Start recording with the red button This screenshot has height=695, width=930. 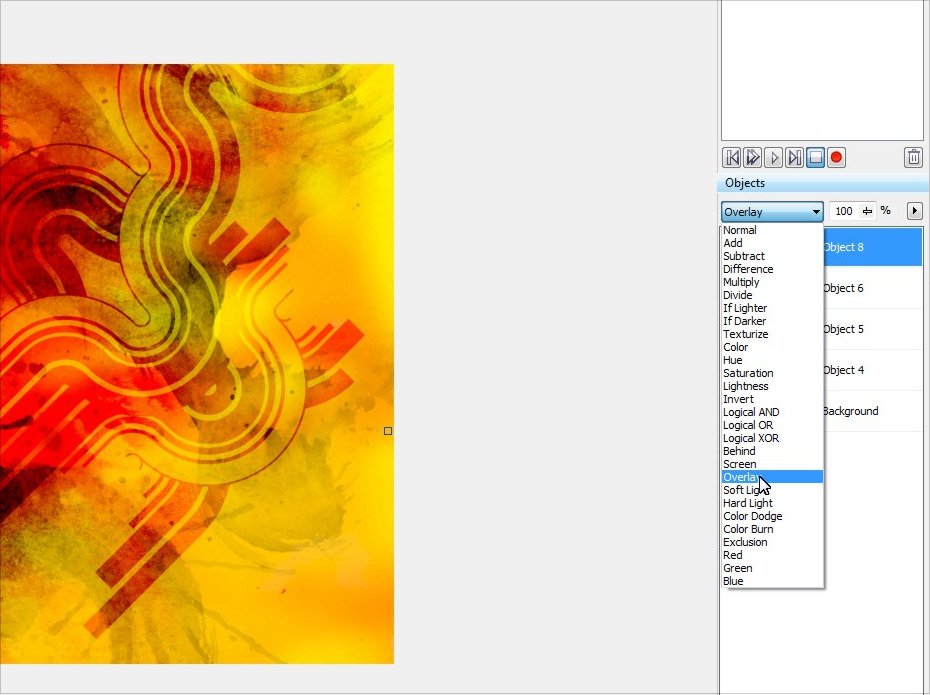point(837,158)
